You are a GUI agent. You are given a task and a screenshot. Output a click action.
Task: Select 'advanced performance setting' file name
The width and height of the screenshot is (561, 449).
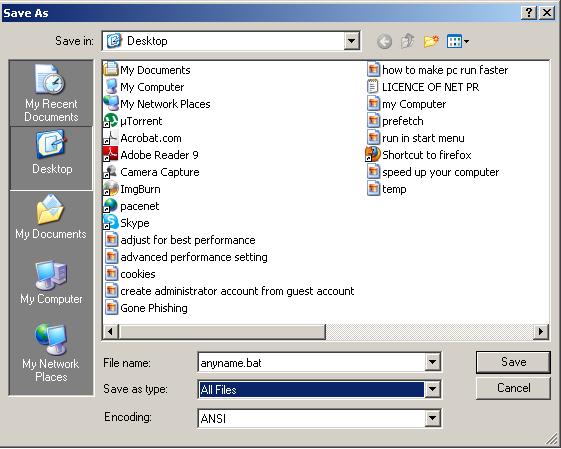click(x=194, y=257)
